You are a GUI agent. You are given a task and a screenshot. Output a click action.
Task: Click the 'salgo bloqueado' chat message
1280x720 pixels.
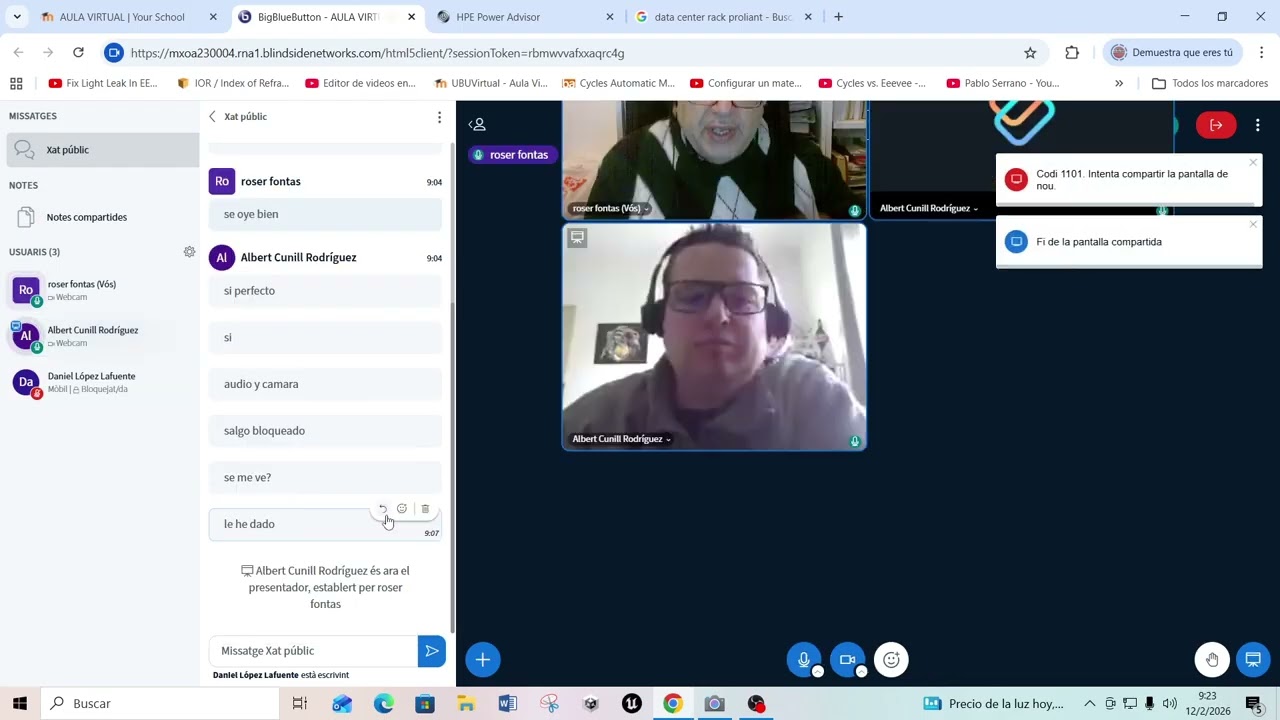click(x=325, y=431)
